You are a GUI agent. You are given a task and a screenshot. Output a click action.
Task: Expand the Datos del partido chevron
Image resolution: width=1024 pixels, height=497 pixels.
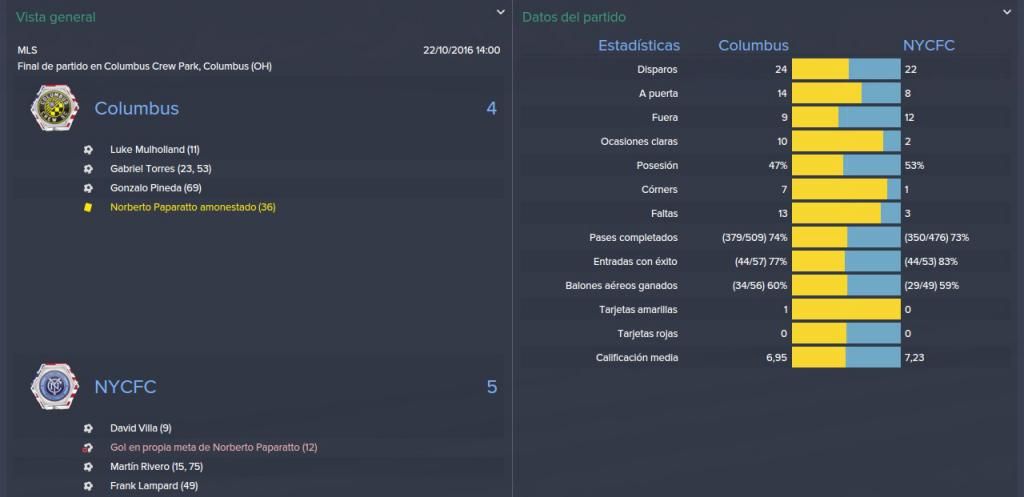(x=1006, y=12)
